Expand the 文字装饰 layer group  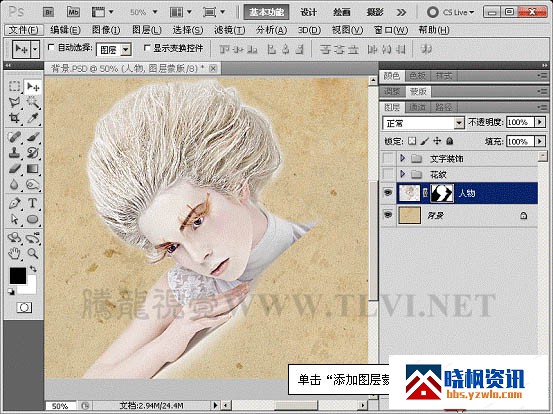point(402,158)
